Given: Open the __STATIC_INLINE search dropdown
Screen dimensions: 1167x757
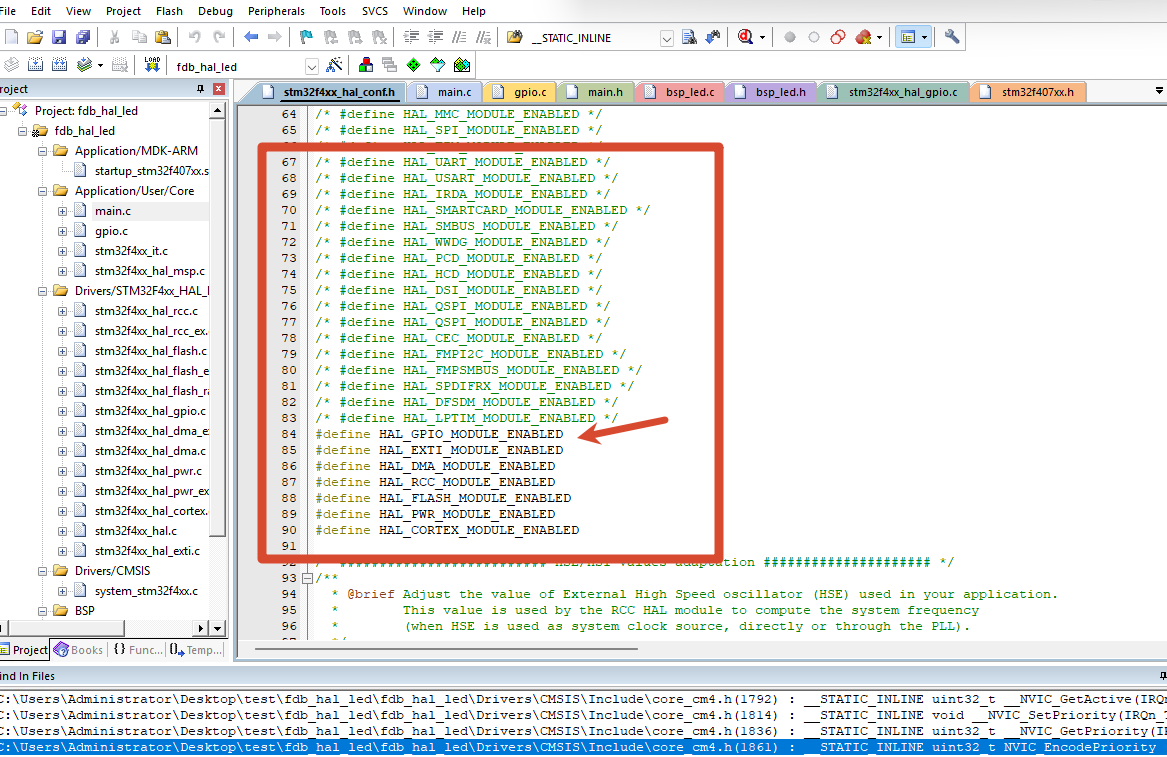Looking at the screenshot, I should pyautogui.click(x=667, y=38).
